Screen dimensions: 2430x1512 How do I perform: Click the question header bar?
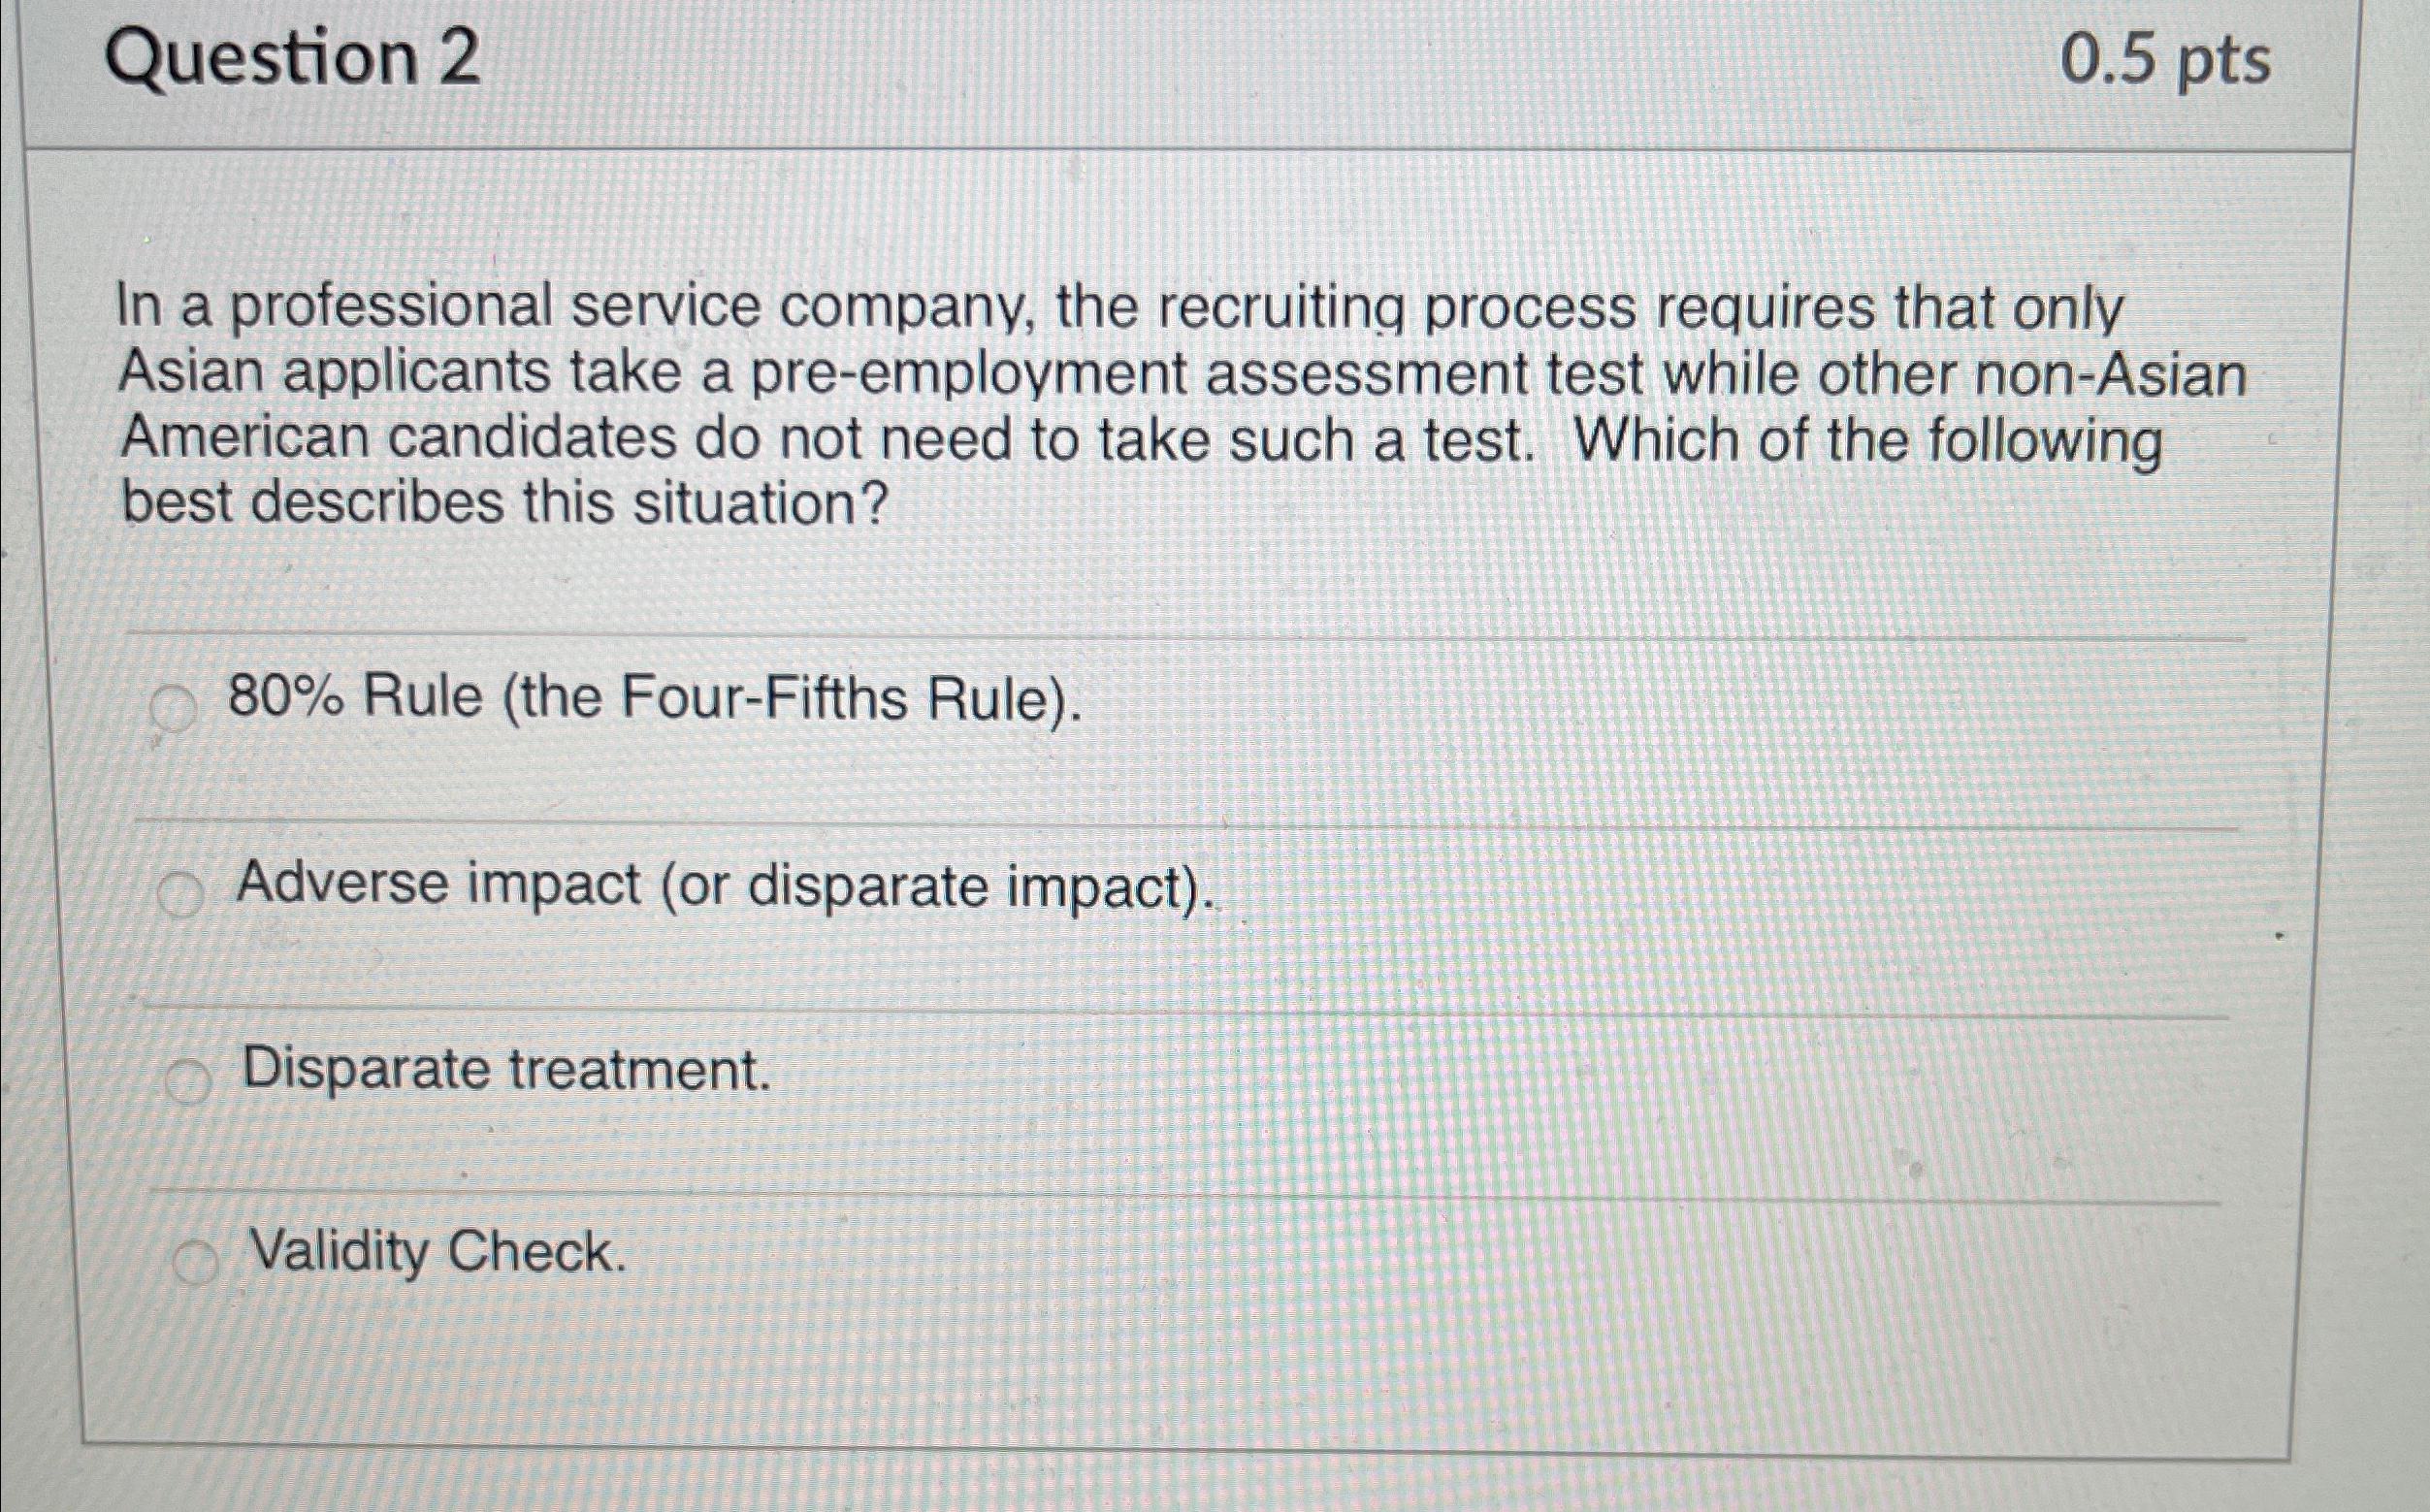click(1200, 70)
